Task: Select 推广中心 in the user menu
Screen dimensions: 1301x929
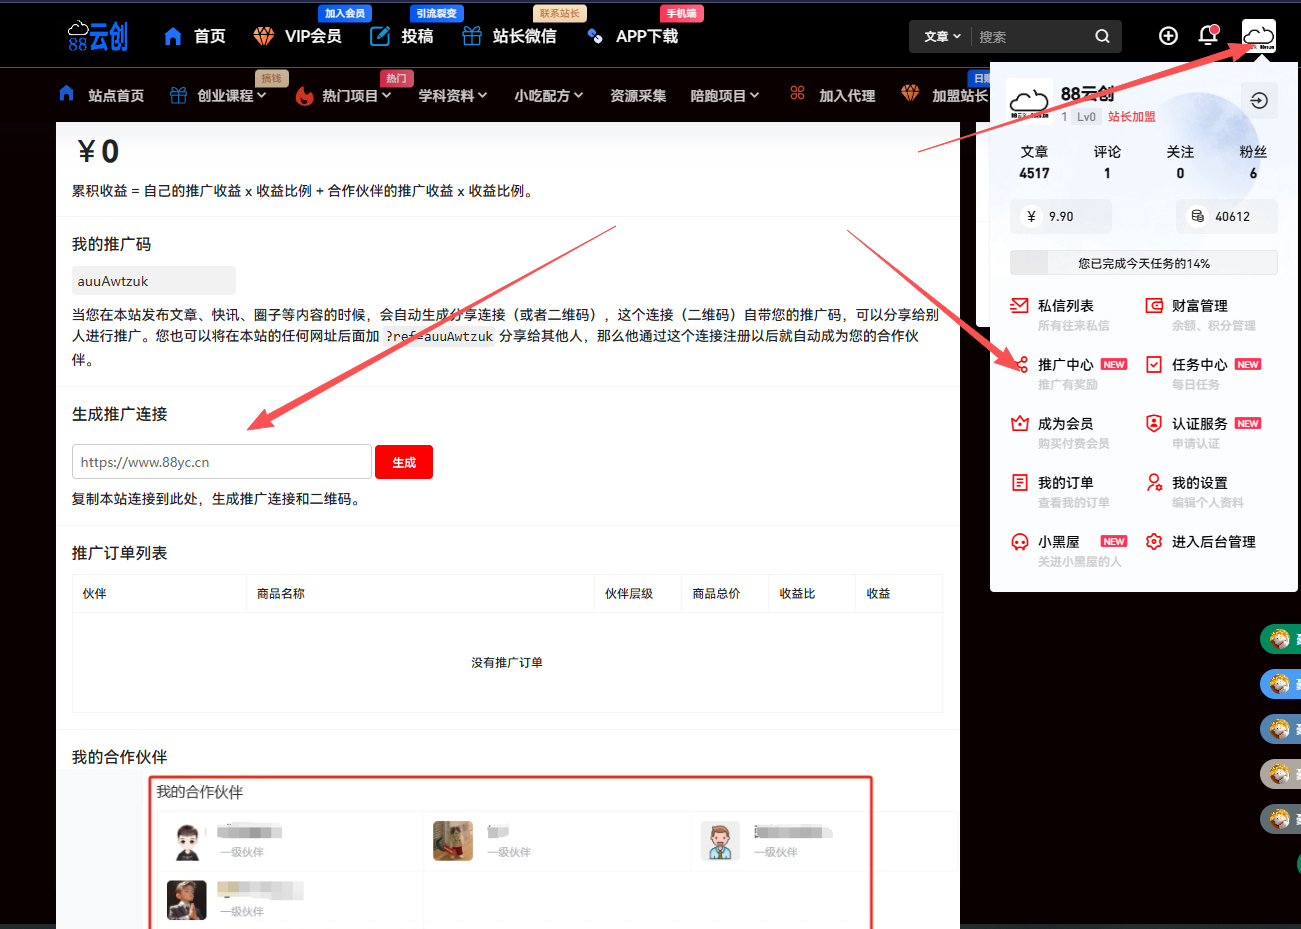Action: coord(1063,364)
